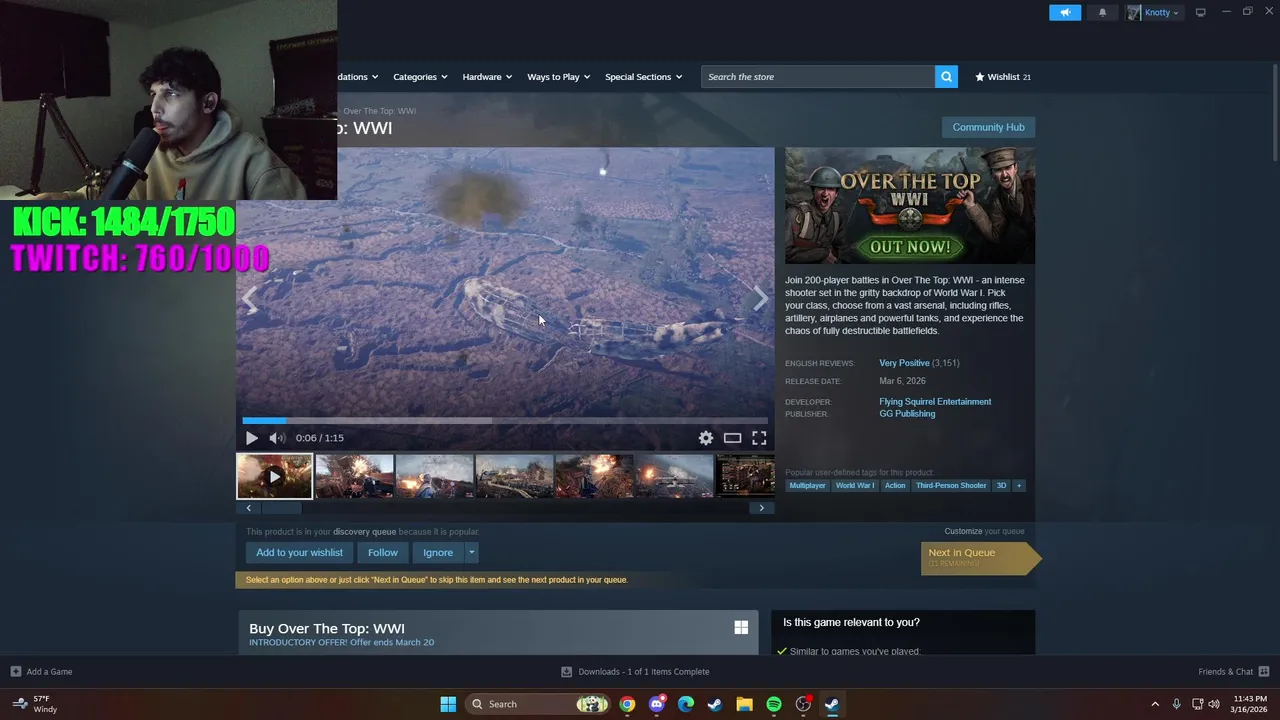Open the Wishlist star link
The width and height of the screenshot is (1280, 720).
pos(1003,76)
